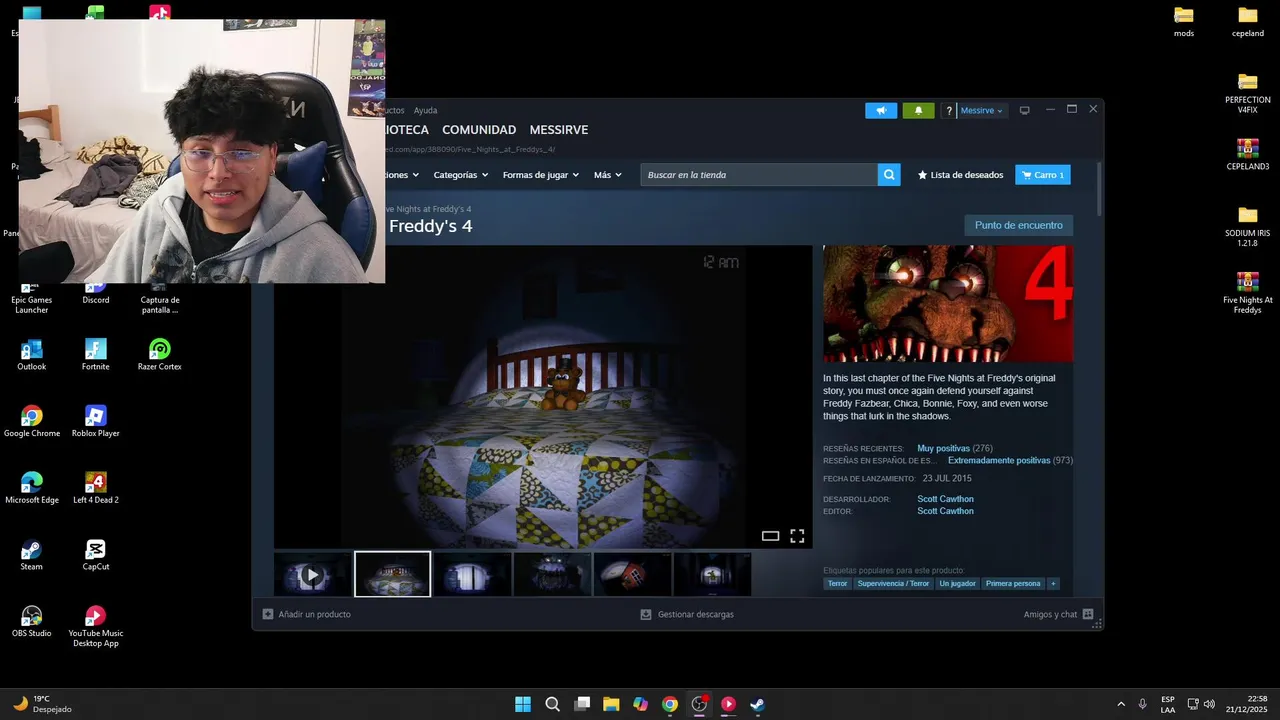Open Gestionar descargas
This screenshot has height=720, width=1280.
pyautogui.click(x=687, y=614)
